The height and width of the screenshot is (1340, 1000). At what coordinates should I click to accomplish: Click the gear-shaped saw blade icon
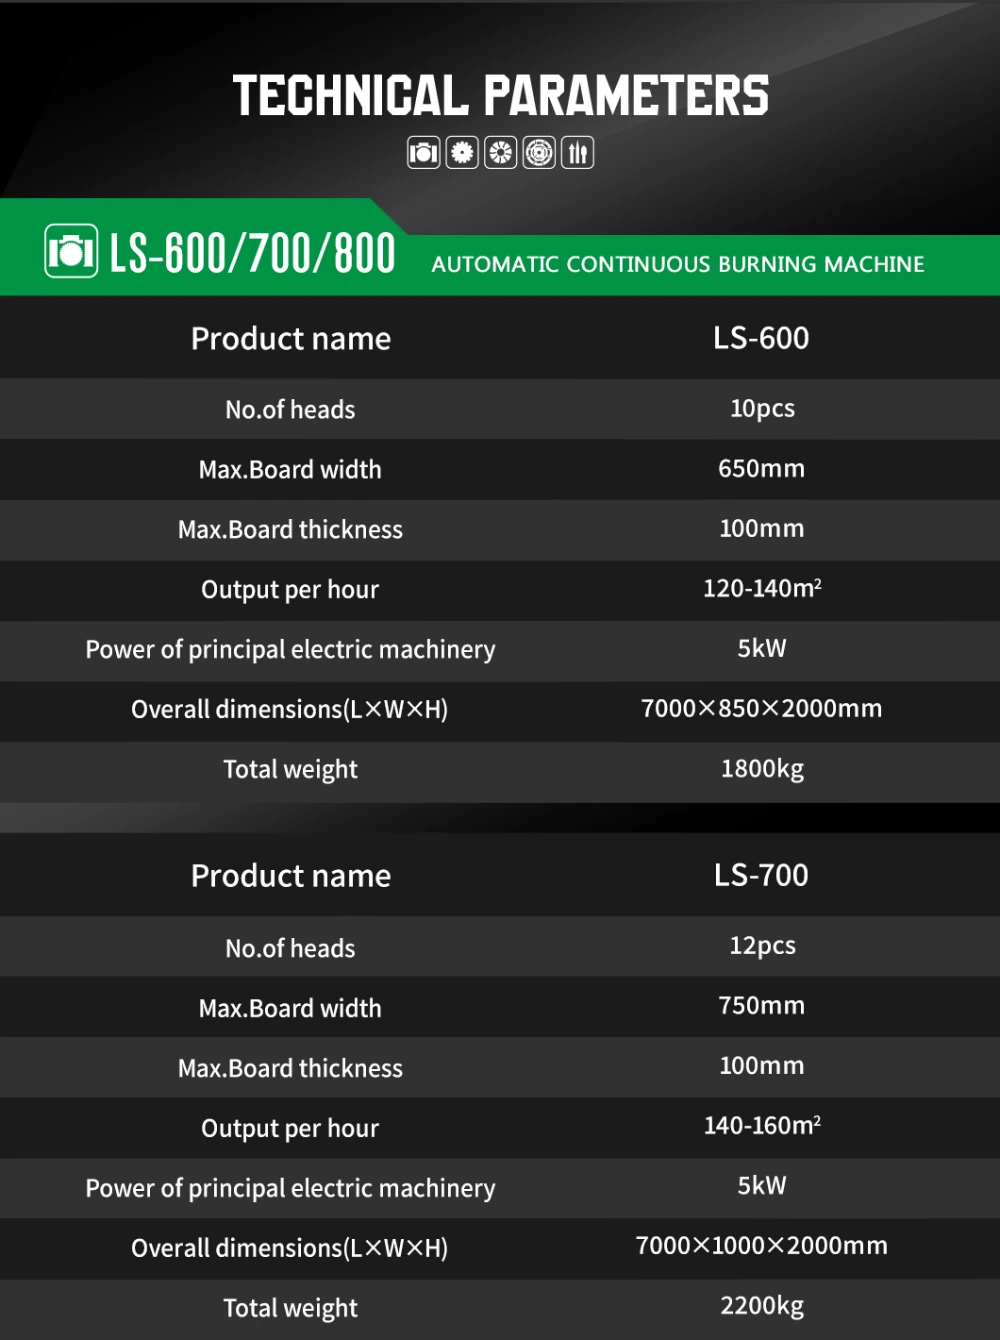pyautogui.click(x=461, y=153)
